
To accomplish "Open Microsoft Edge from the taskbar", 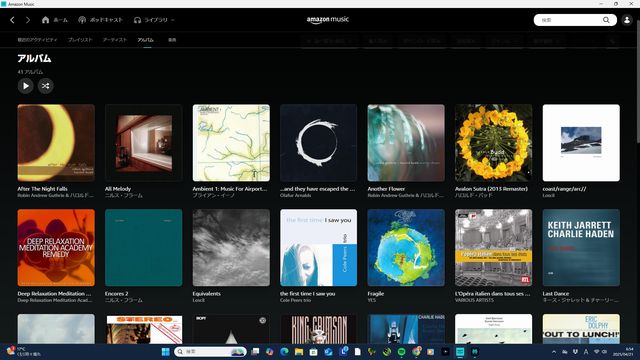I will [x=284, y=352].
